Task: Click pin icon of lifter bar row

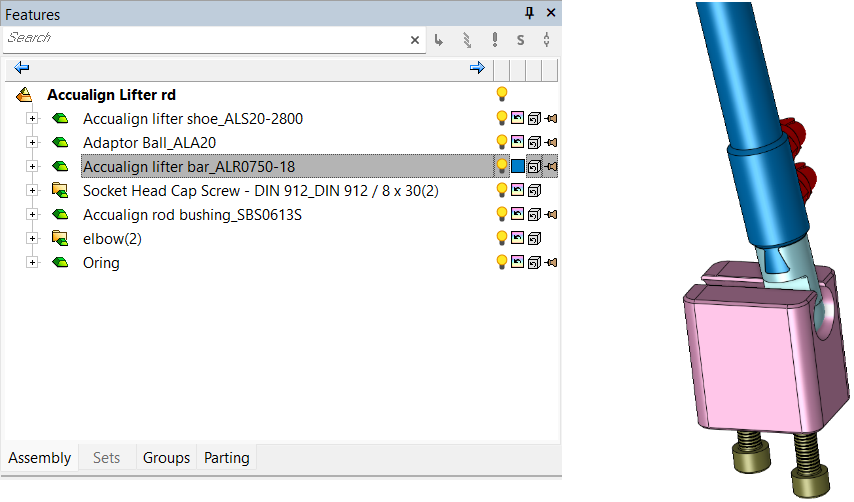Action: [551, 166]
